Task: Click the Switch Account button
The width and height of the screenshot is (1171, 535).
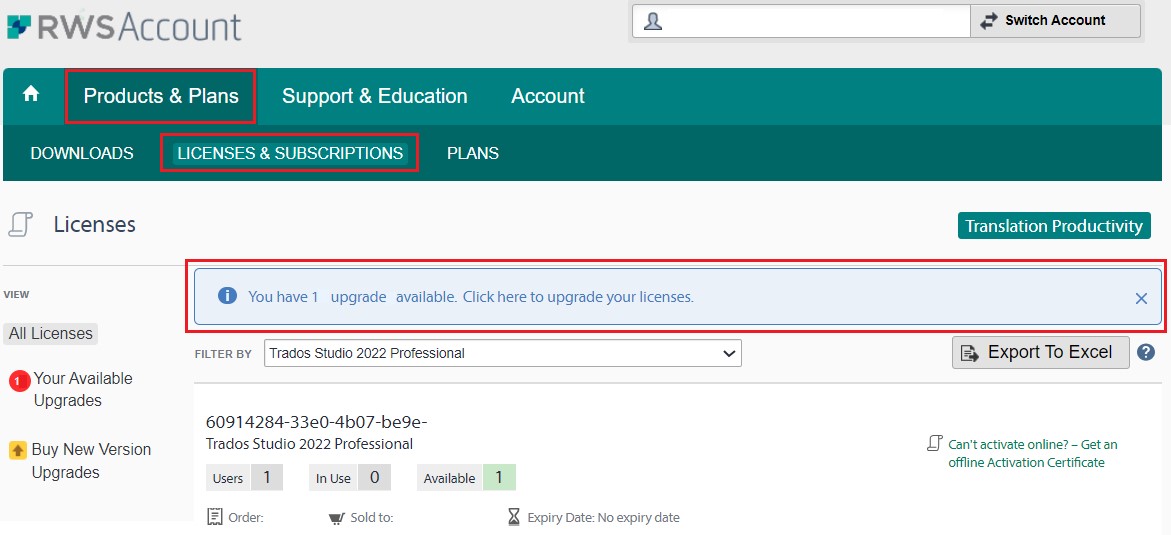Action: coord(1055,21)
